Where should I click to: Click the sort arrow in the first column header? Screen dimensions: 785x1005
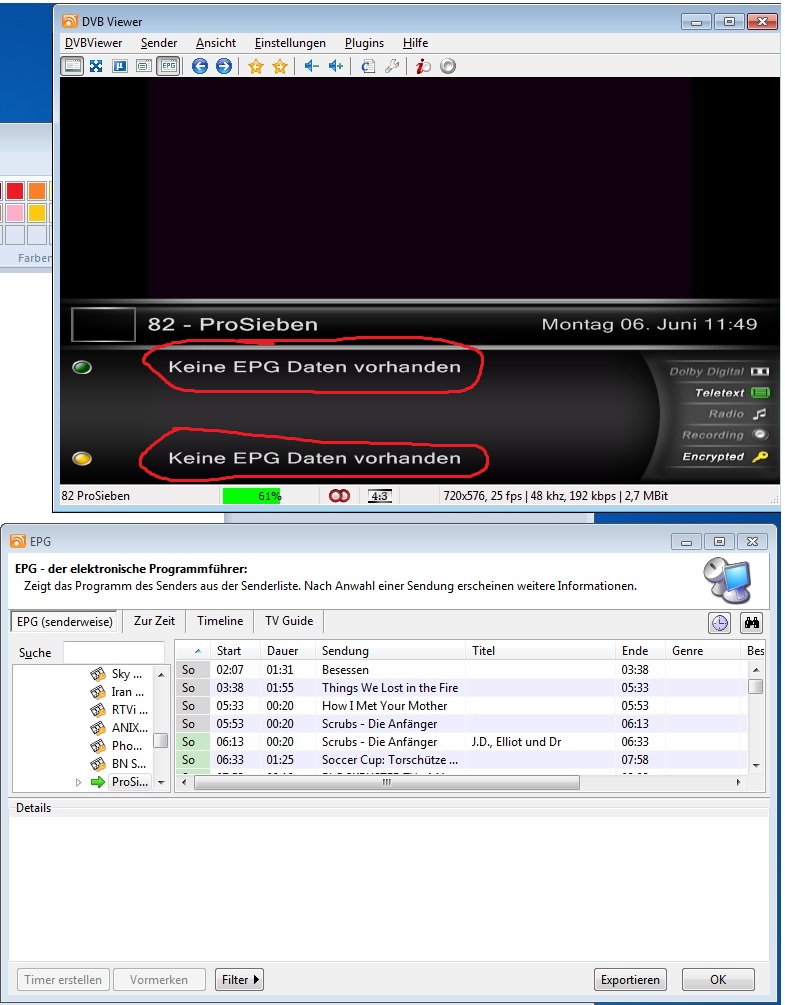click(x=197, y=651)
